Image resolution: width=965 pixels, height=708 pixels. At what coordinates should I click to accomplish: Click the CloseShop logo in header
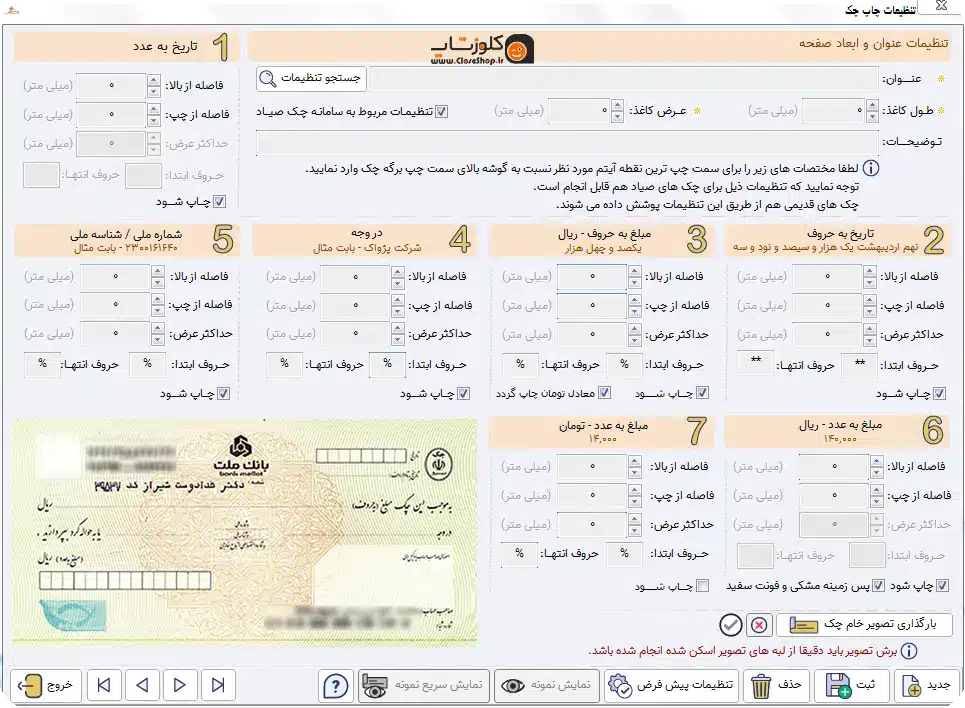(482, 49)
